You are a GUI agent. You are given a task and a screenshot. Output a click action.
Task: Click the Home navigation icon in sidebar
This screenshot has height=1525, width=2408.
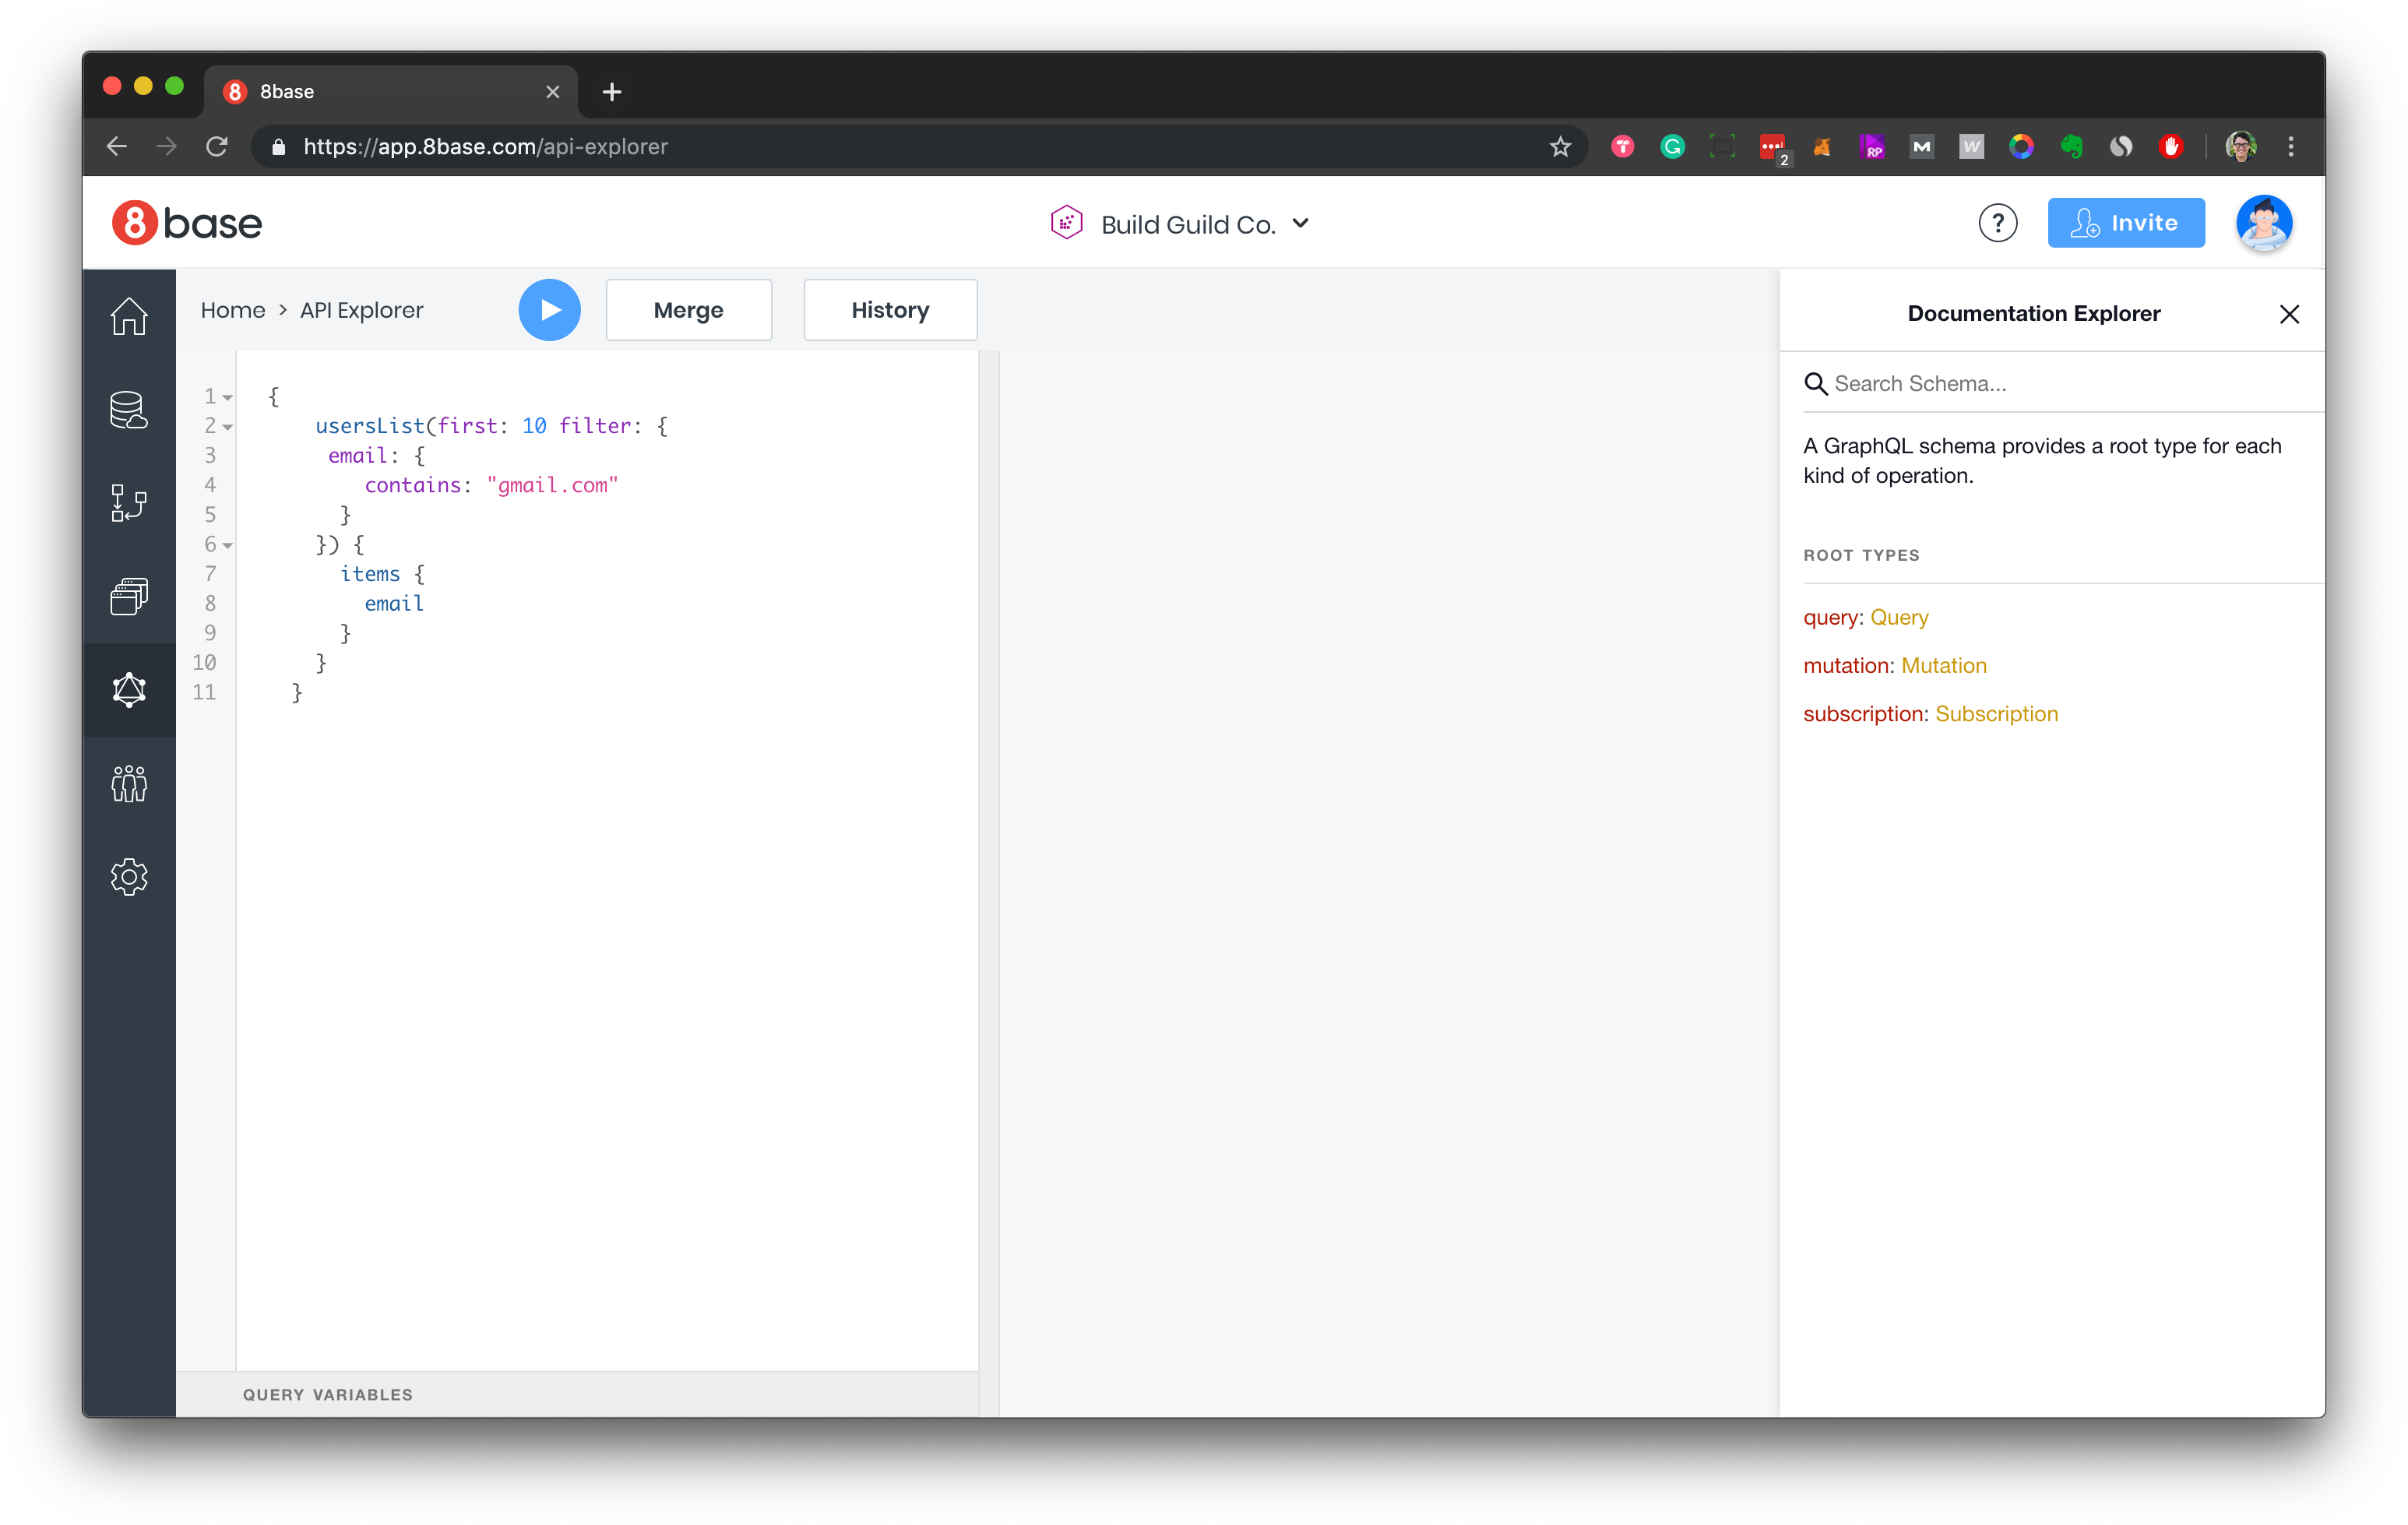pyautogui.click(x=130, y=318)
